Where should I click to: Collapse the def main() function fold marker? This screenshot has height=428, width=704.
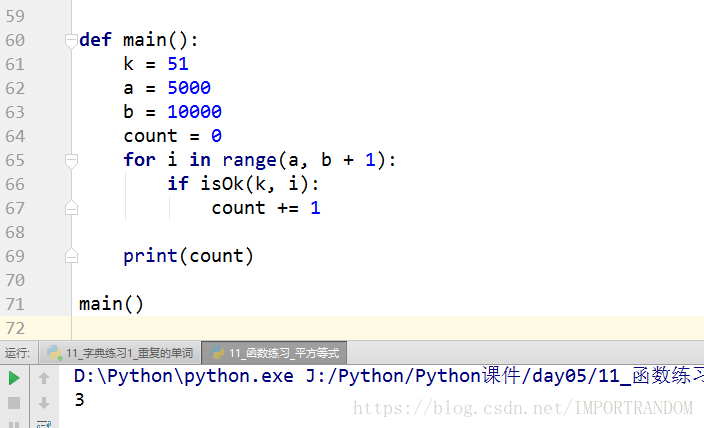[71, 41]
